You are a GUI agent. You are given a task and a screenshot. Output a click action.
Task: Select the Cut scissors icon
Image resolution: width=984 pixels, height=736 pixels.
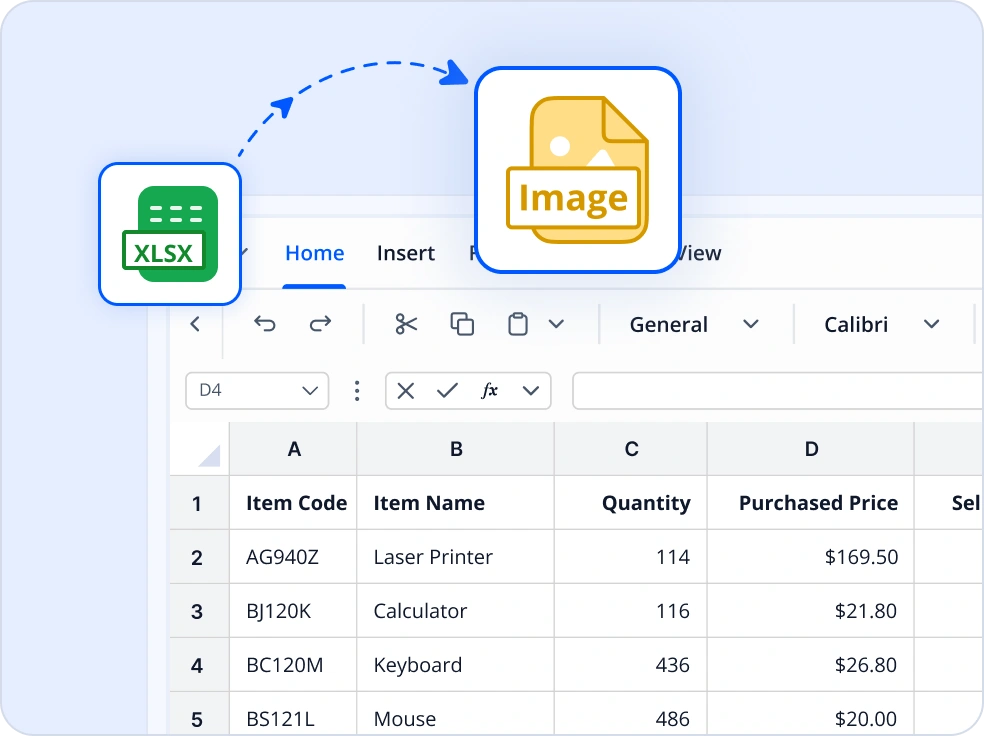coord(406,324)
